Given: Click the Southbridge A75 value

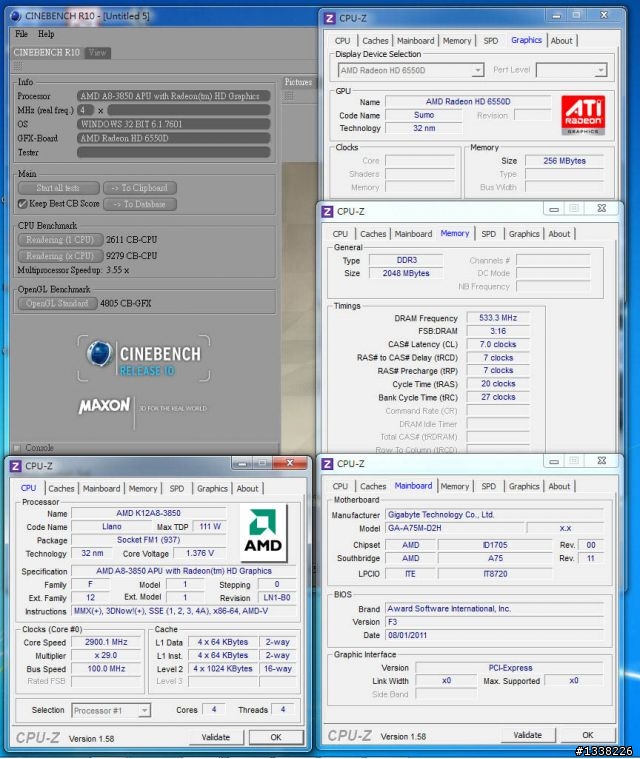Looking at the screenshot, I should (x=495, y=559).
